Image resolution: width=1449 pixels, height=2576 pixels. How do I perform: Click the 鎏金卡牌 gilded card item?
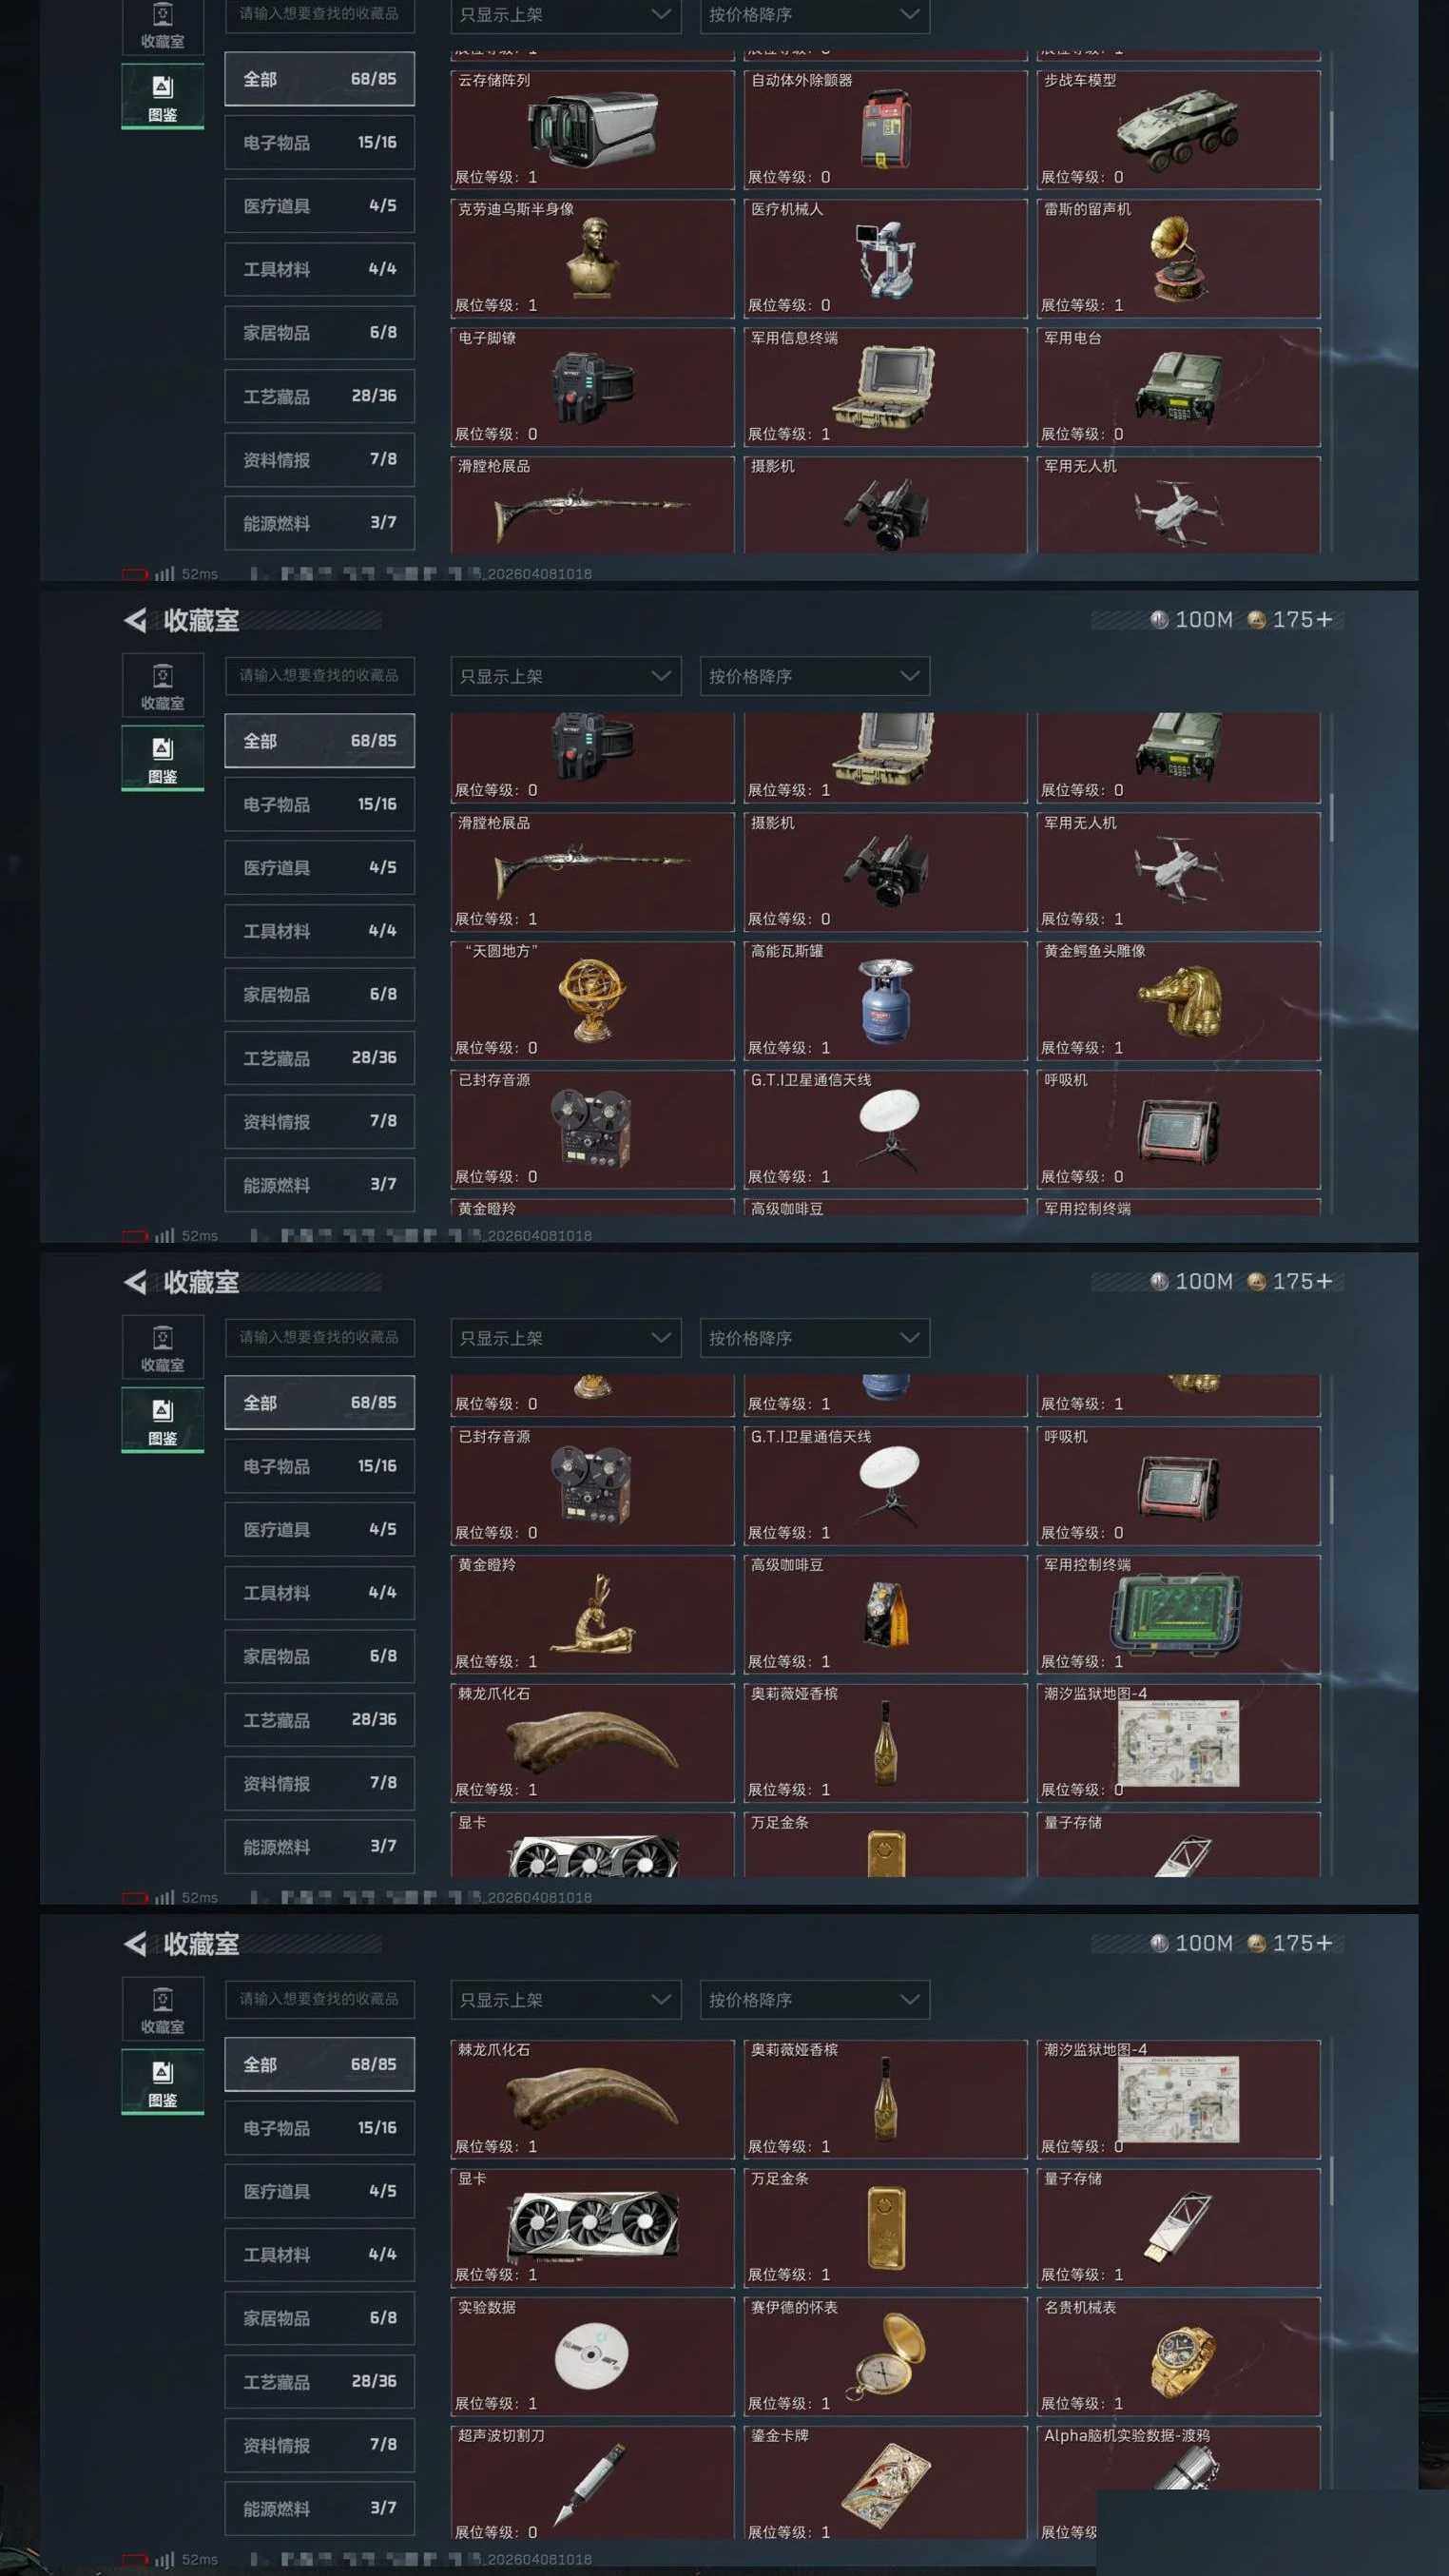pos(885,2484)
